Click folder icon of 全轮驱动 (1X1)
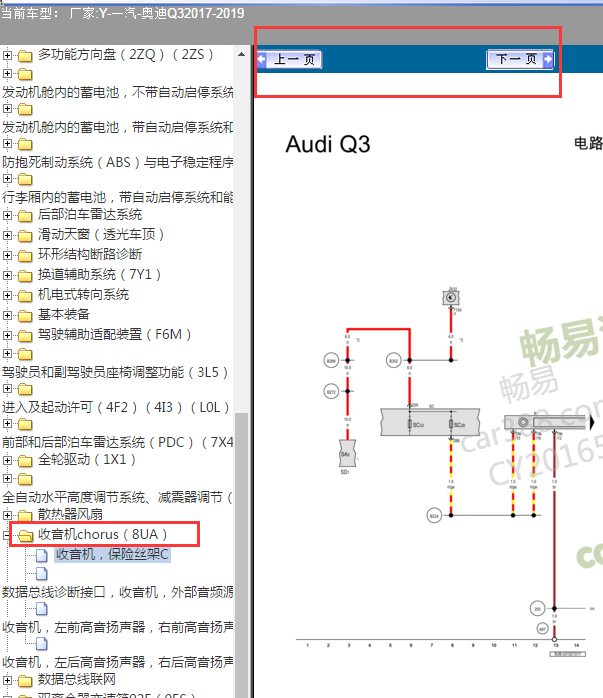Viewport: 603px width, 698px height. tap(25, 461)
